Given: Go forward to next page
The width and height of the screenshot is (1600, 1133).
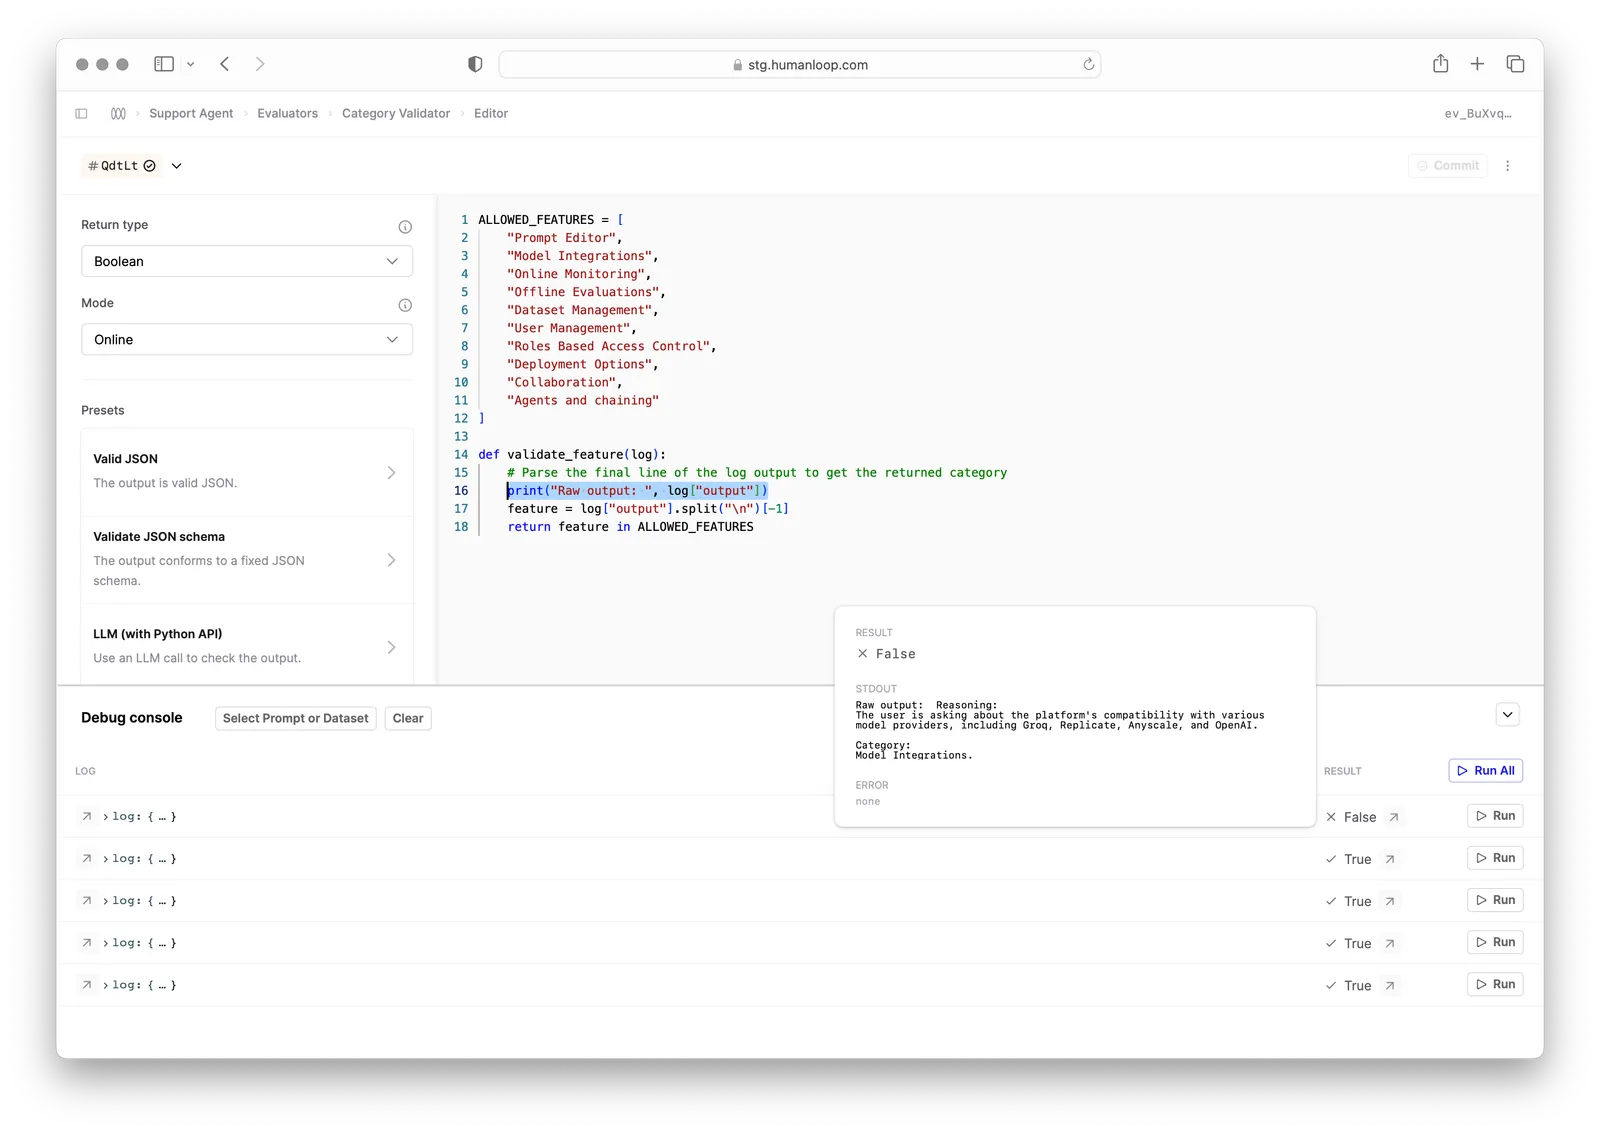Looking at the screenshot, I should point(260,64).
